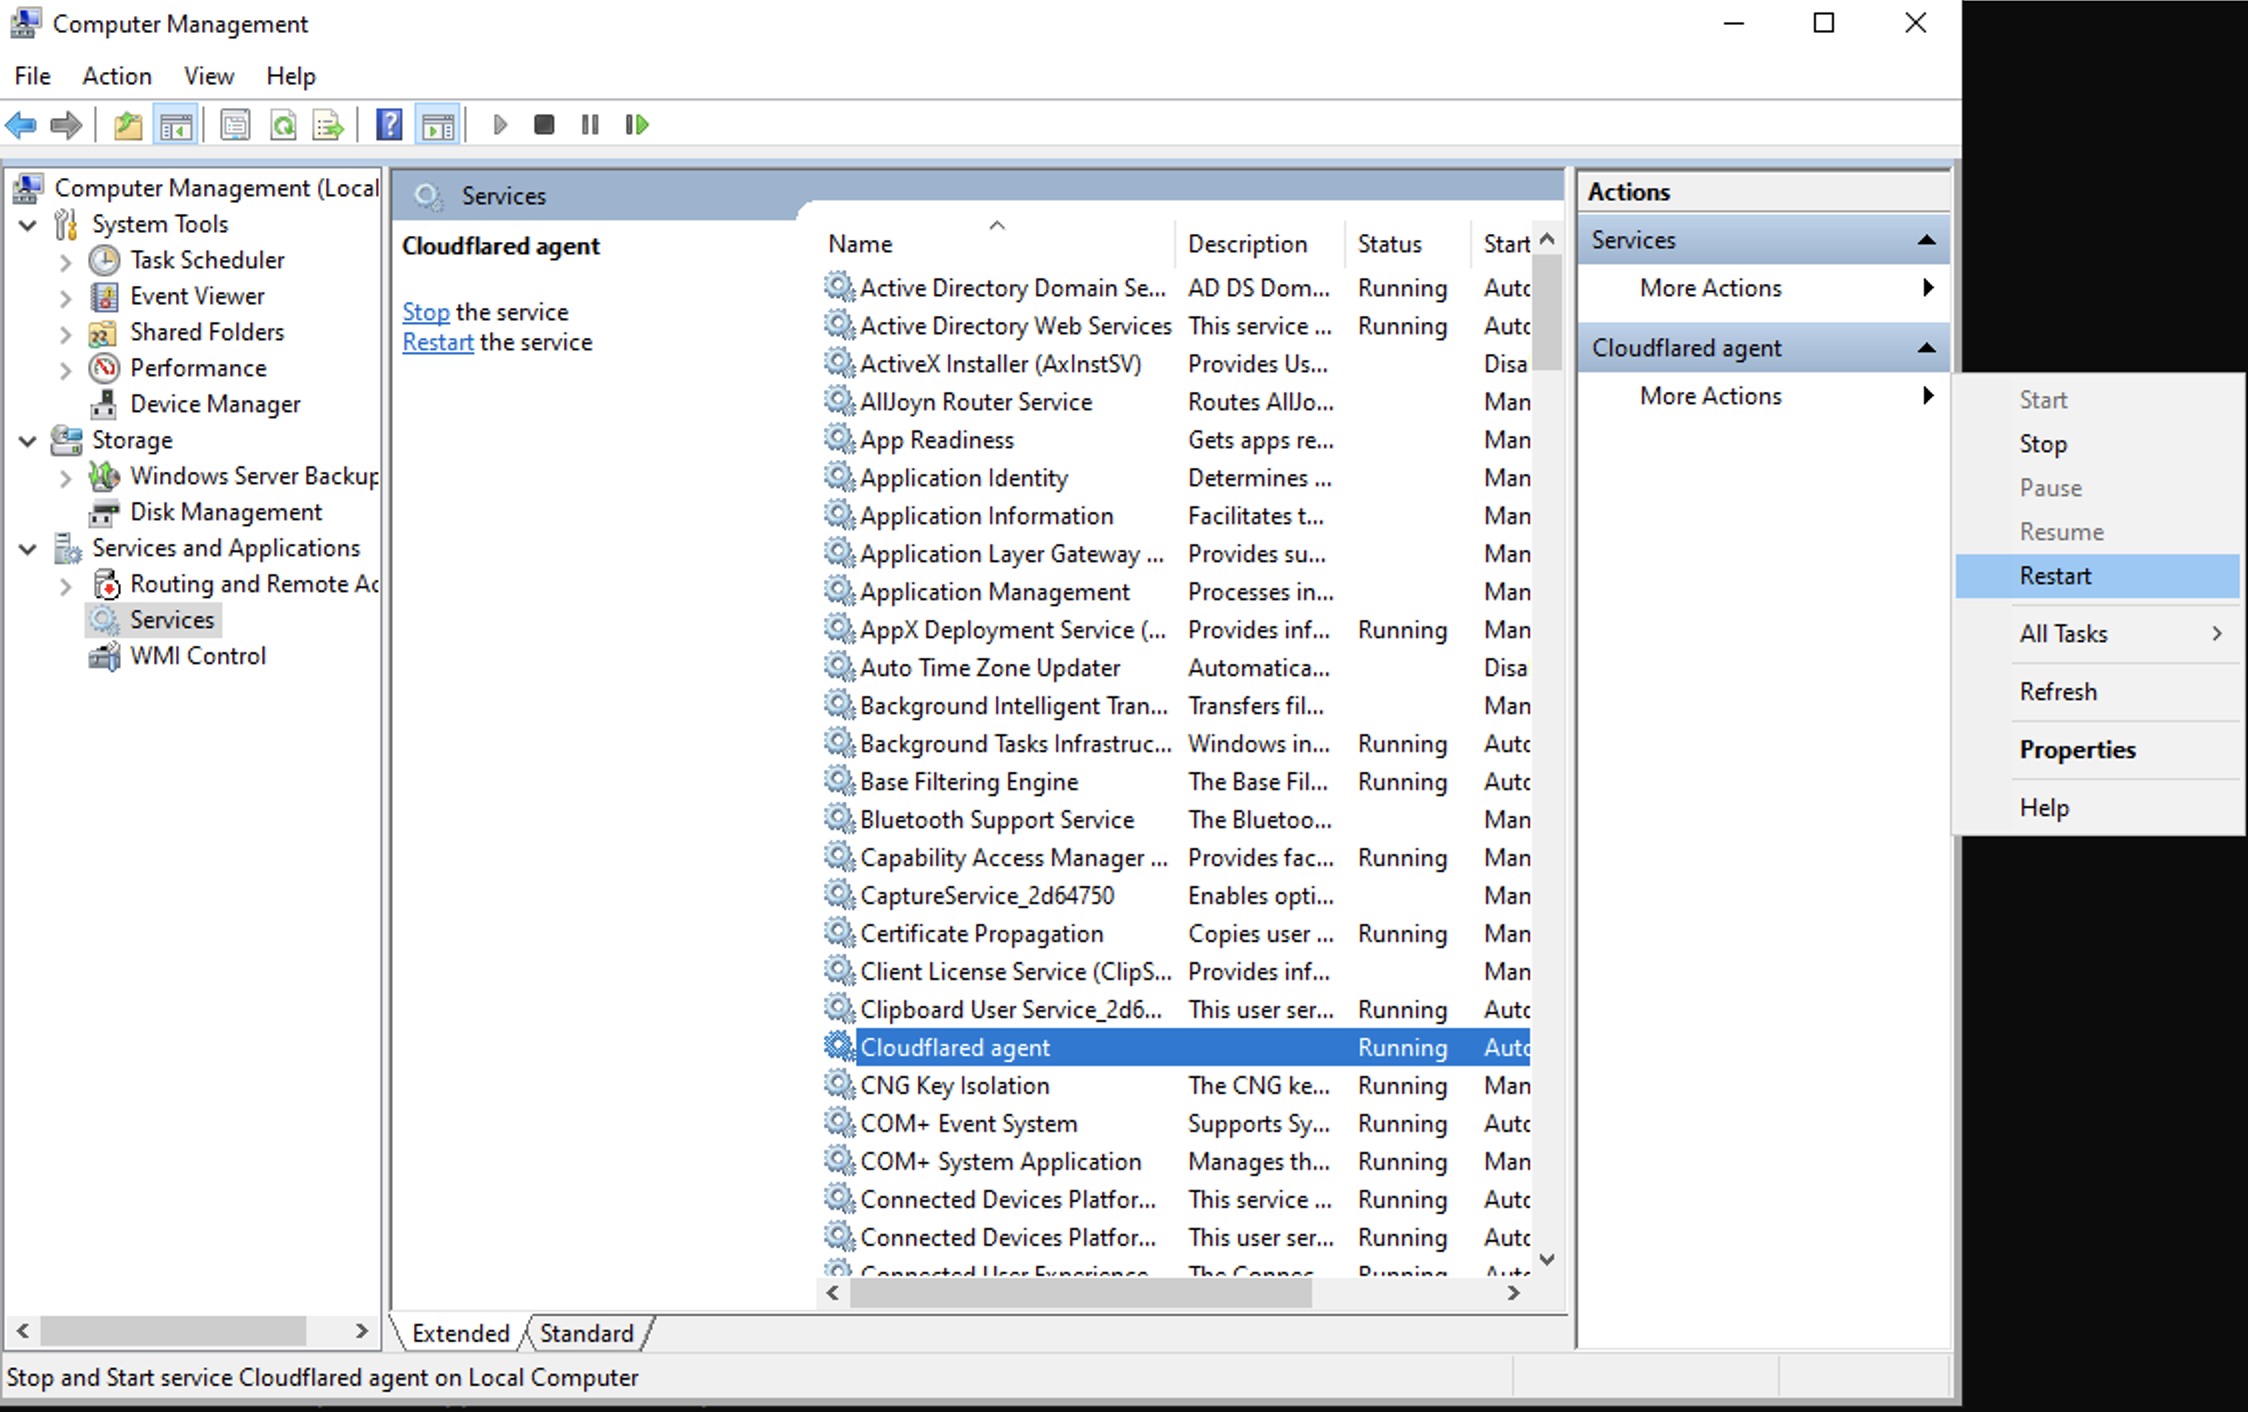Stop the selected service using toolbar icon
The width and height of the screenshot is (2248, 1412).
click(x=544, y=124)
